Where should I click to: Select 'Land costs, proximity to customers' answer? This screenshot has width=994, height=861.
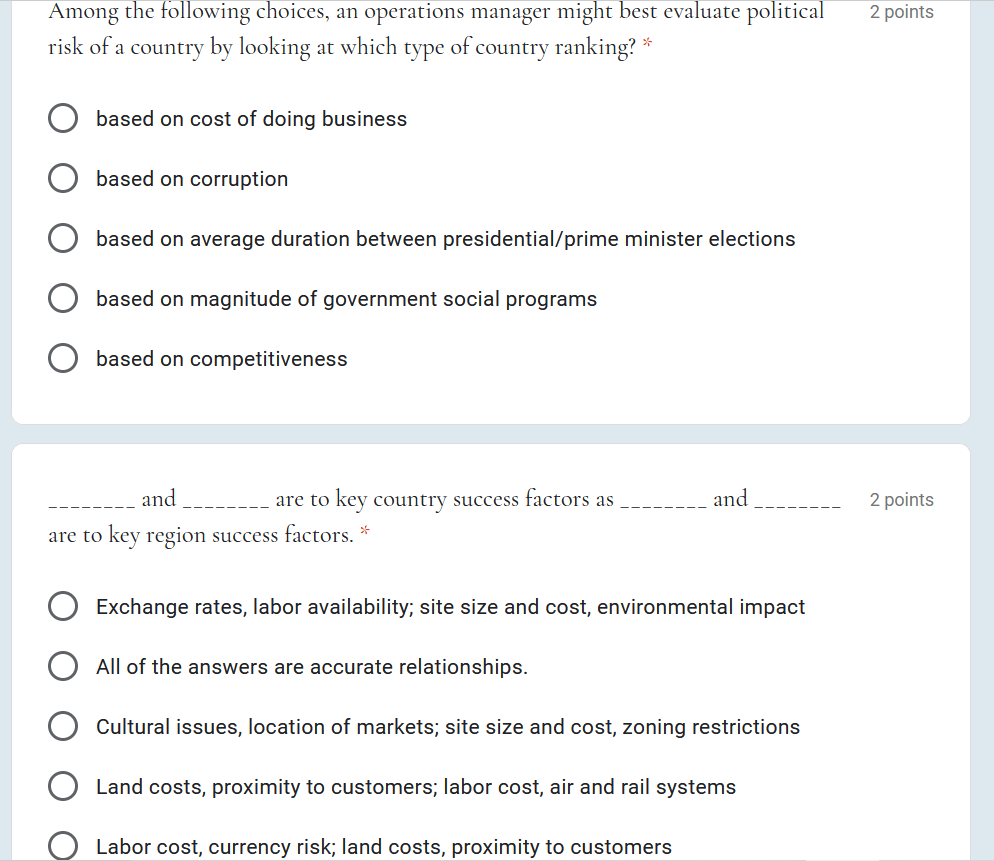pyautogui.click(x=63, y=786)
